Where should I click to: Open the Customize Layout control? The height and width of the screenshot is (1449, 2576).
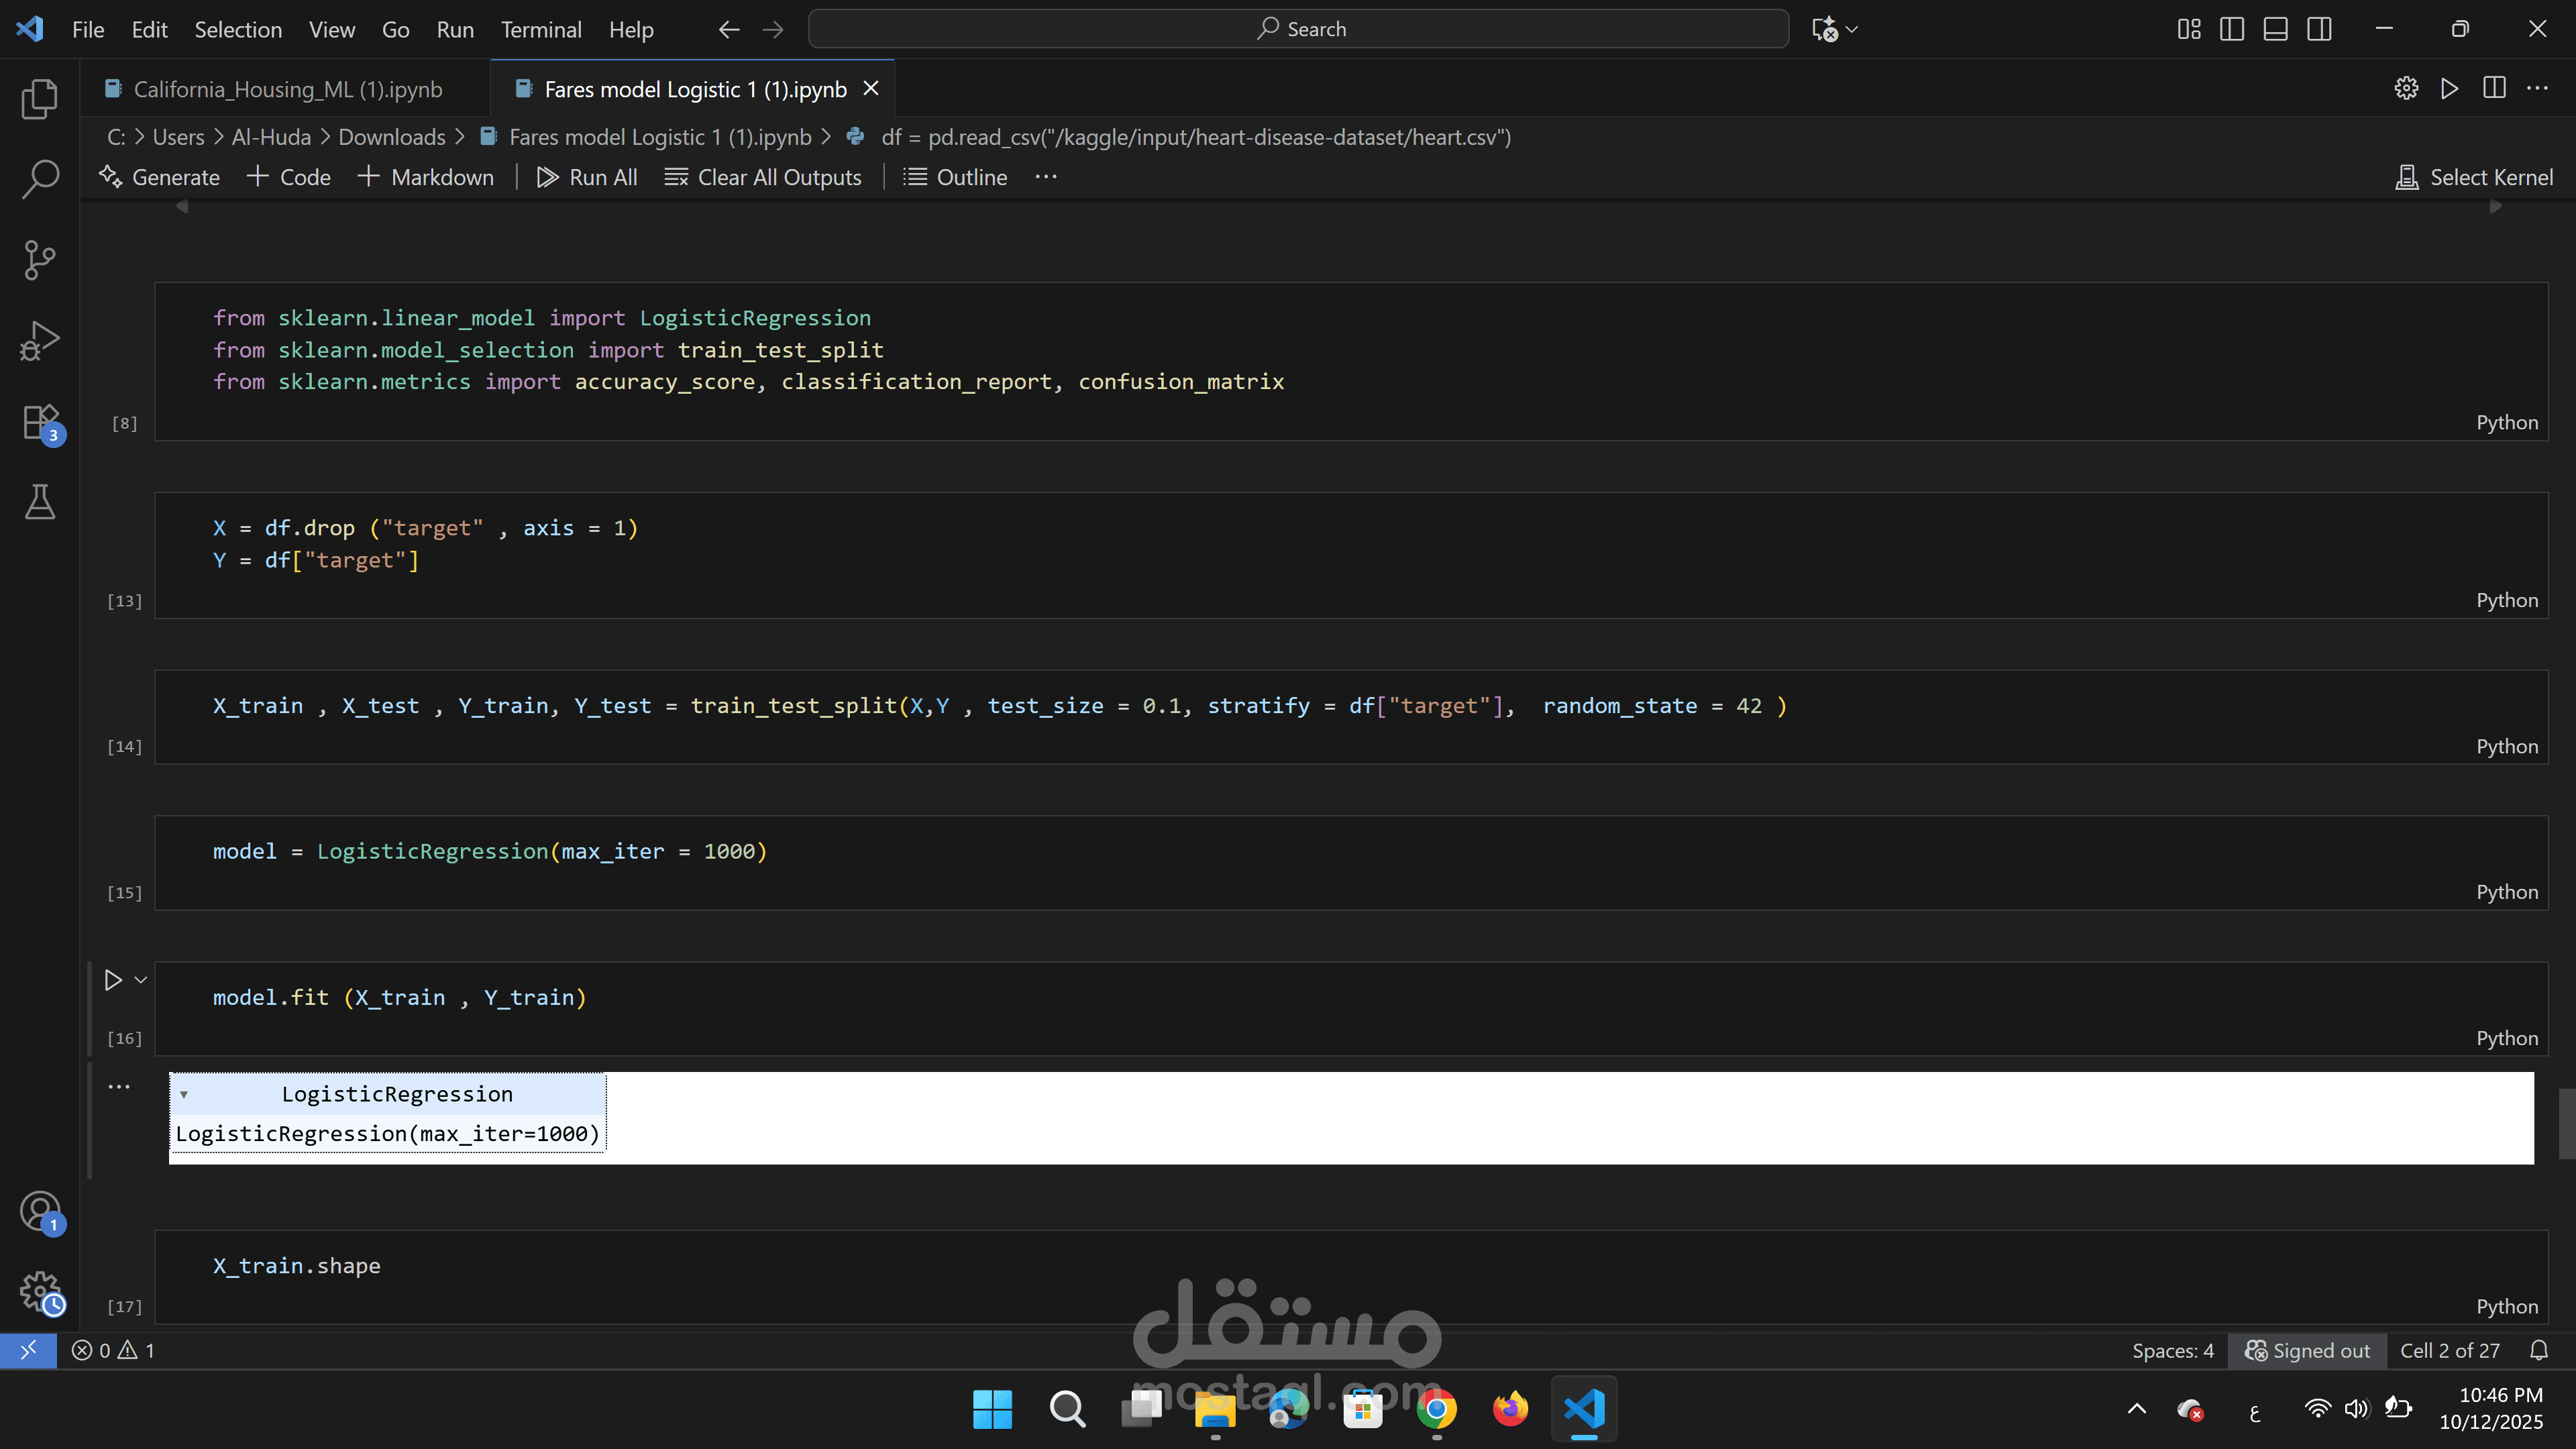click(x=2188, y=30)
